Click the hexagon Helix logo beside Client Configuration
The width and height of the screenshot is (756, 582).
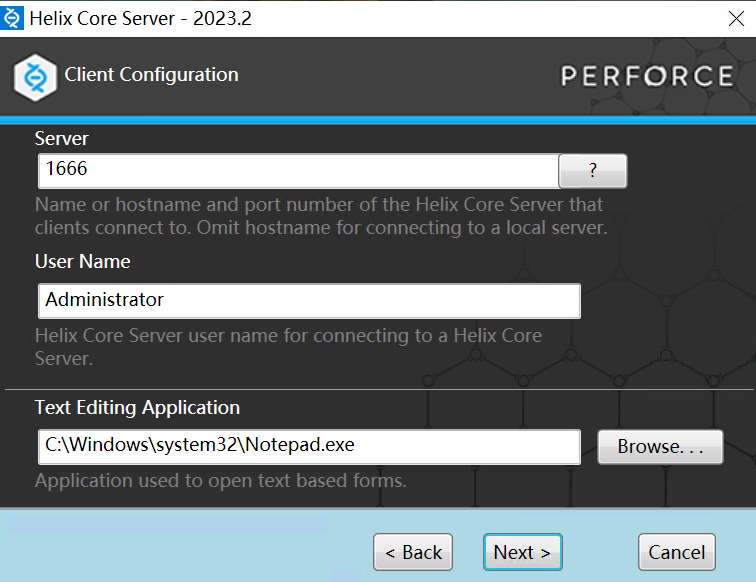click(35, 77)
